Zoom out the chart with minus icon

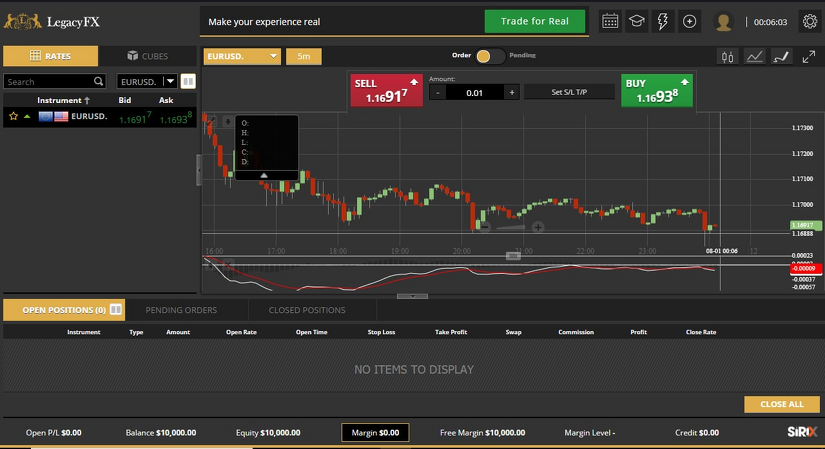coord(485,227)
